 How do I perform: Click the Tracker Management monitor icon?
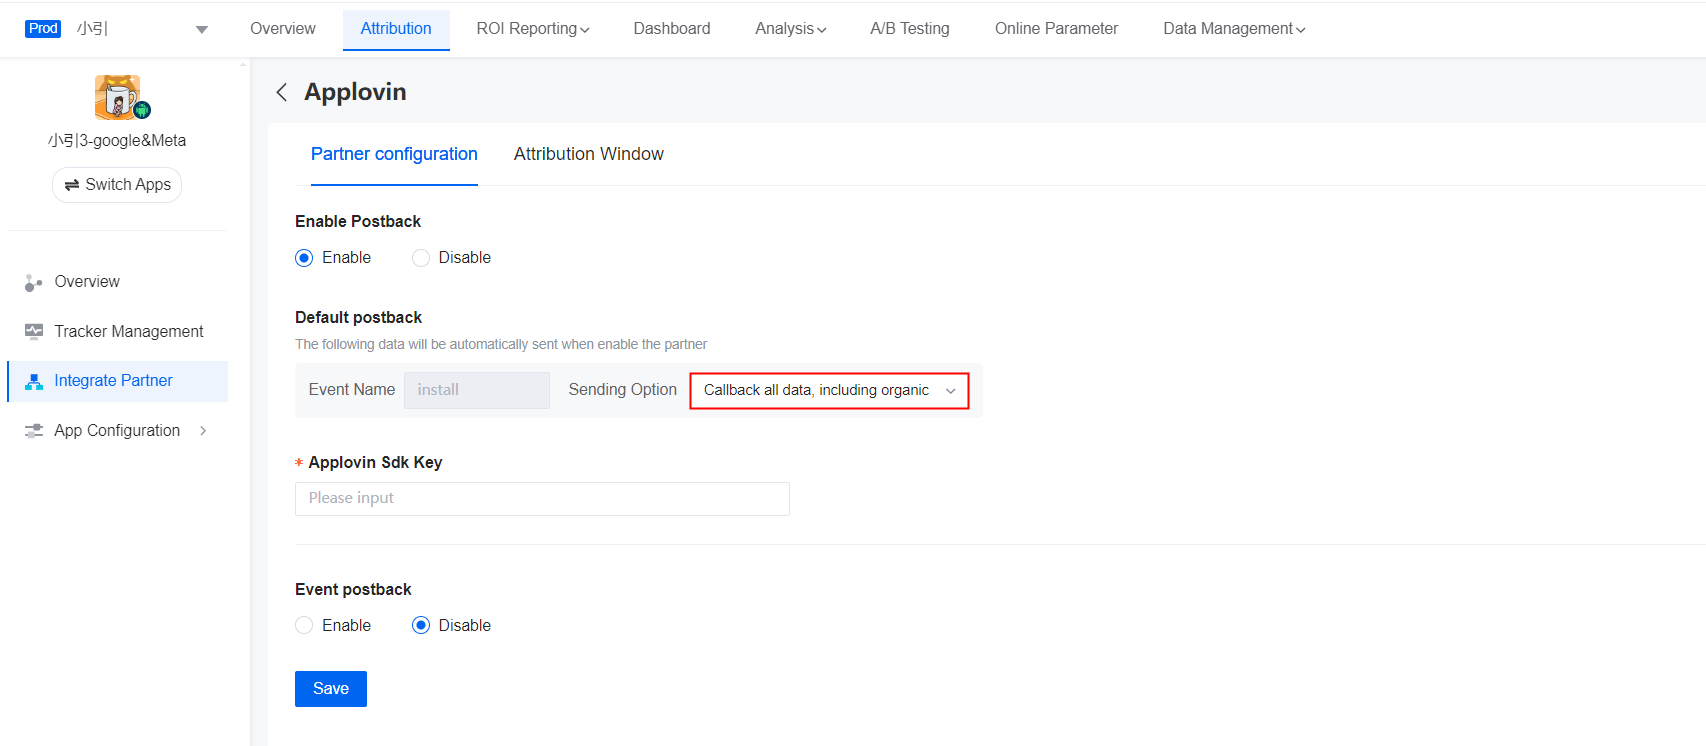pyautogui.click(x=33, y=332)
